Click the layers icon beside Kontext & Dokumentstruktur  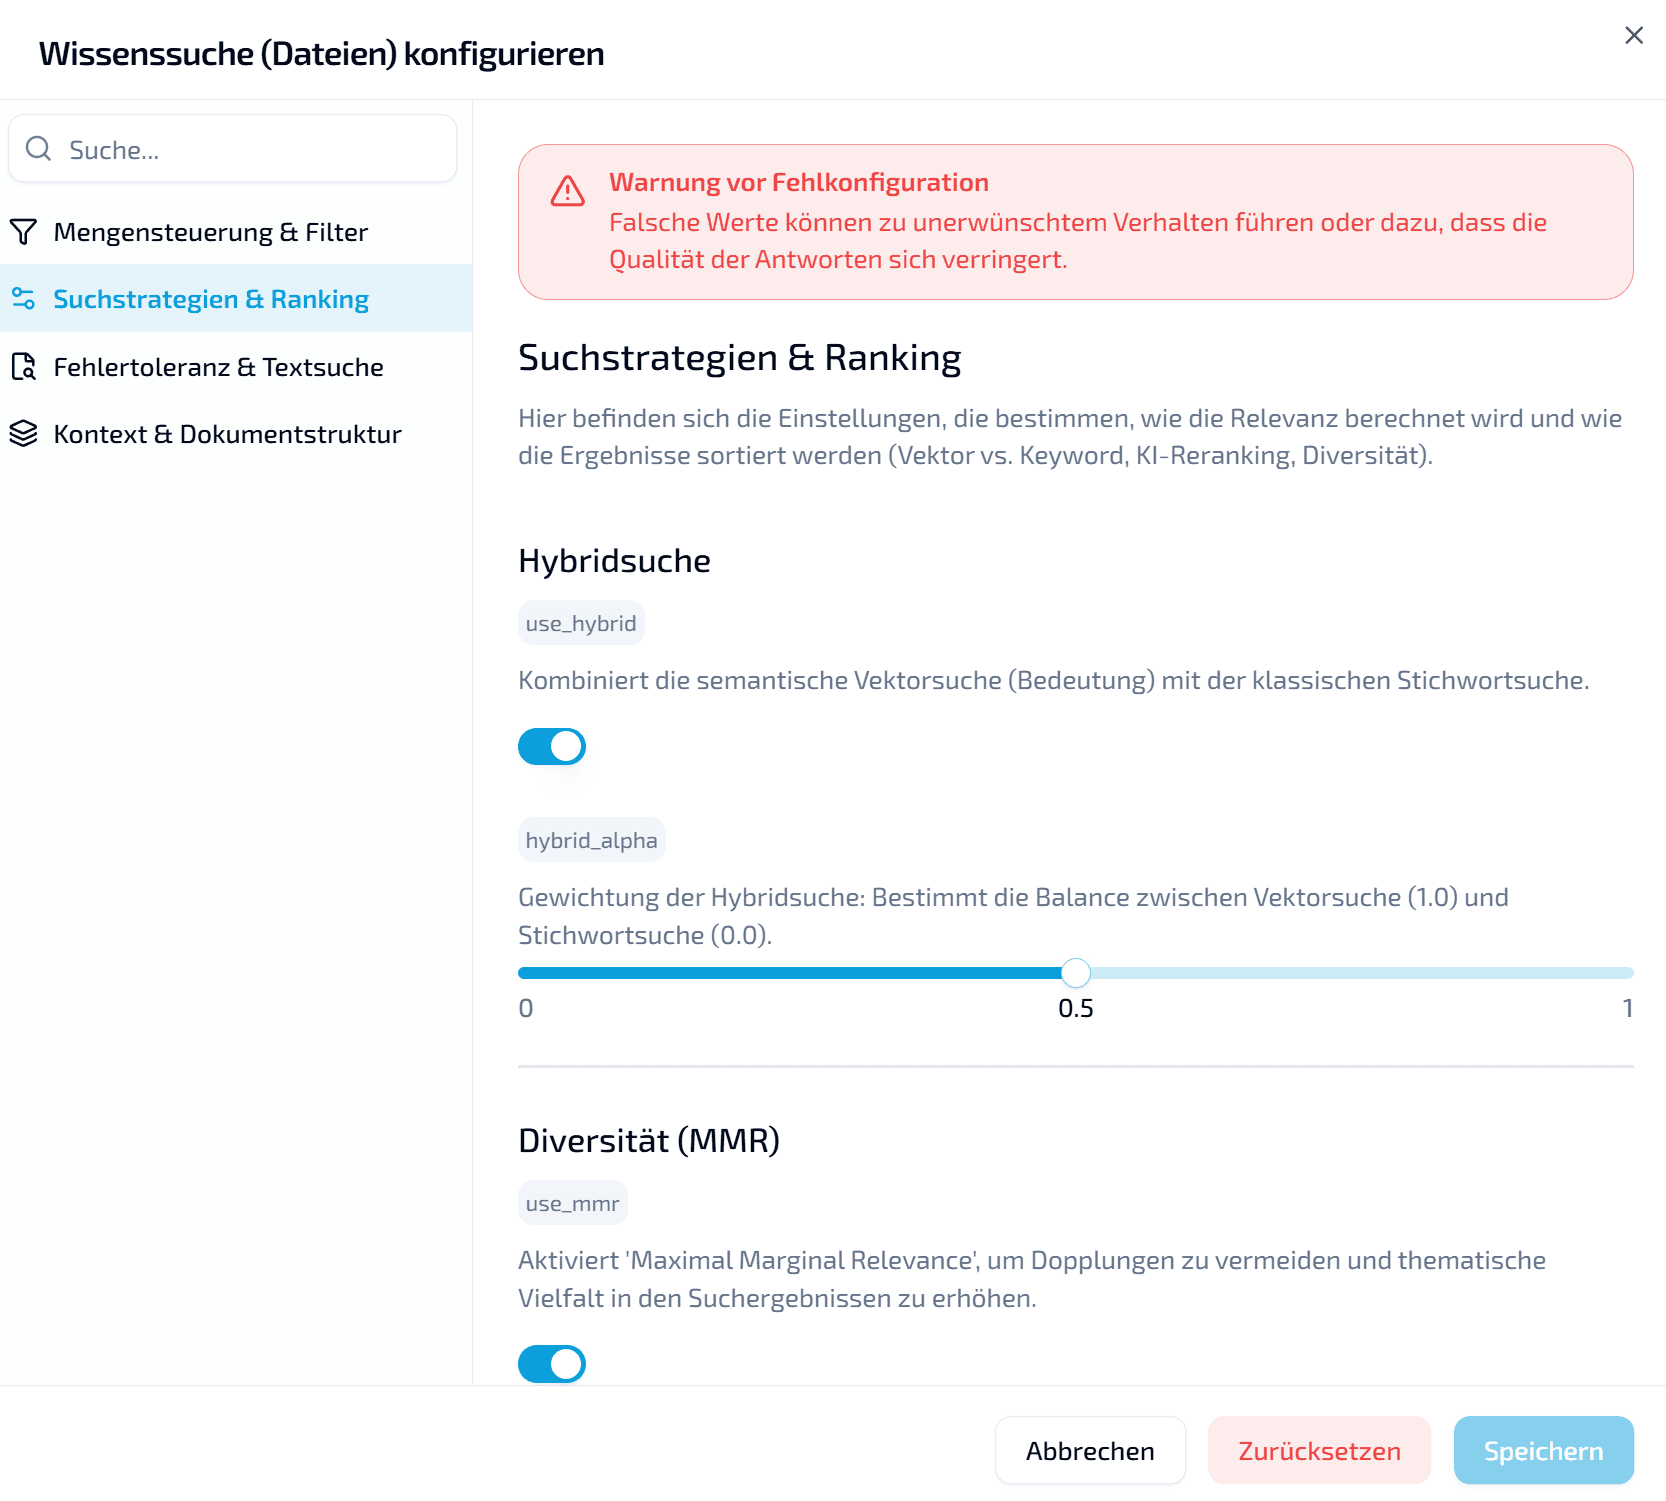tap(25, 433)
